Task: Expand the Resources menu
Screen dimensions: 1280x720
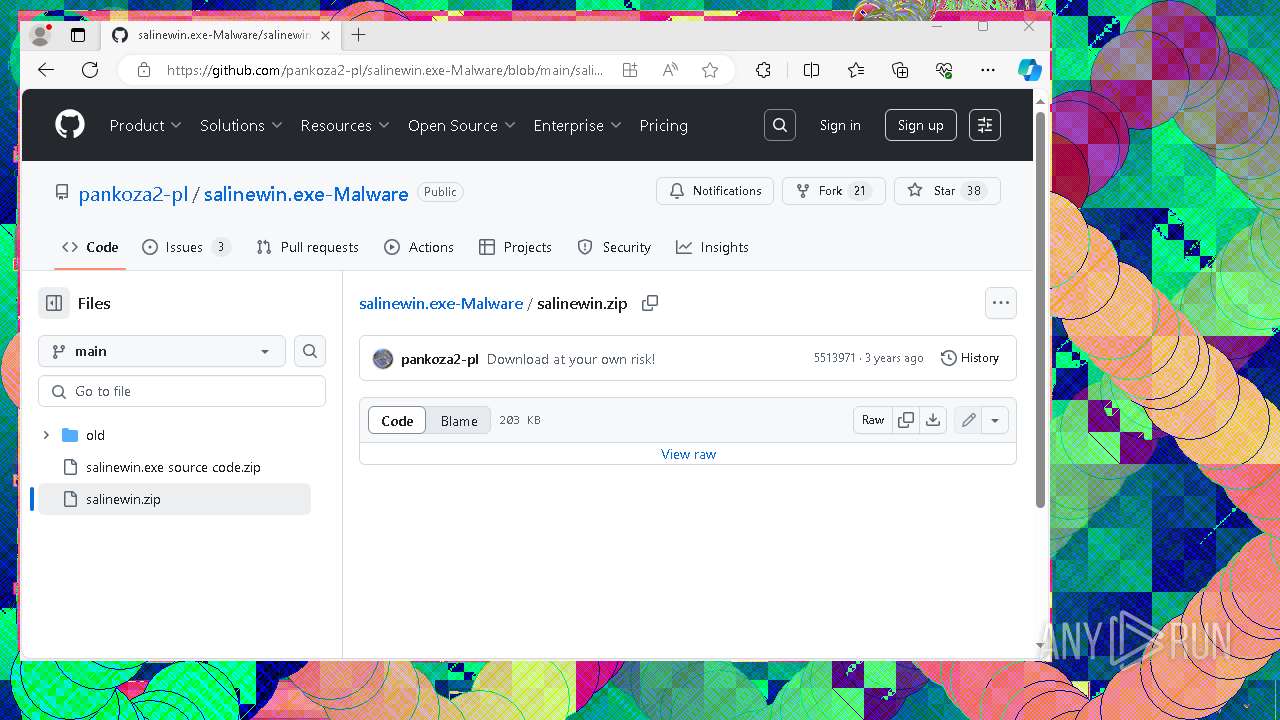Action: [x=345, y=125]
